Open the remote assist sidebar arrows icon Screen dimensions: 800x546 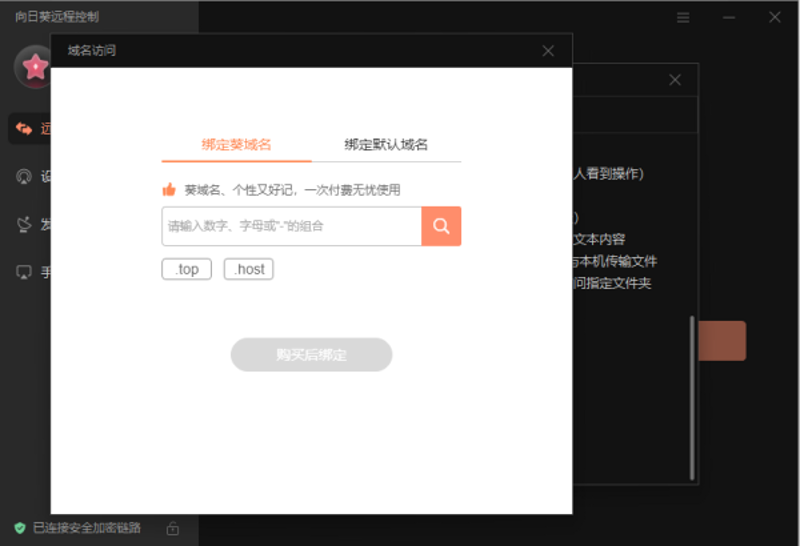(23, 129)
